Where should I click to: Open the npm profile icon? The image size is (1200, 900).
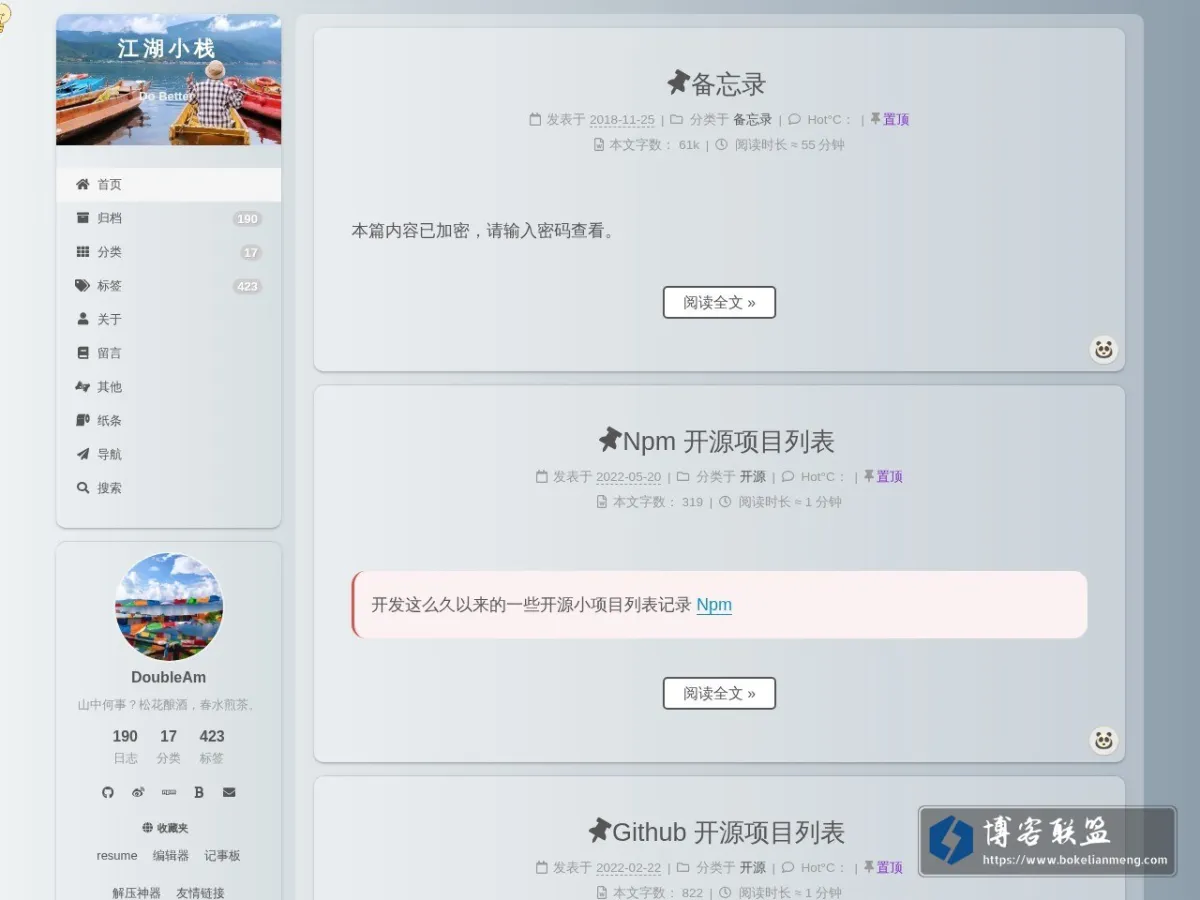point(169,792)
